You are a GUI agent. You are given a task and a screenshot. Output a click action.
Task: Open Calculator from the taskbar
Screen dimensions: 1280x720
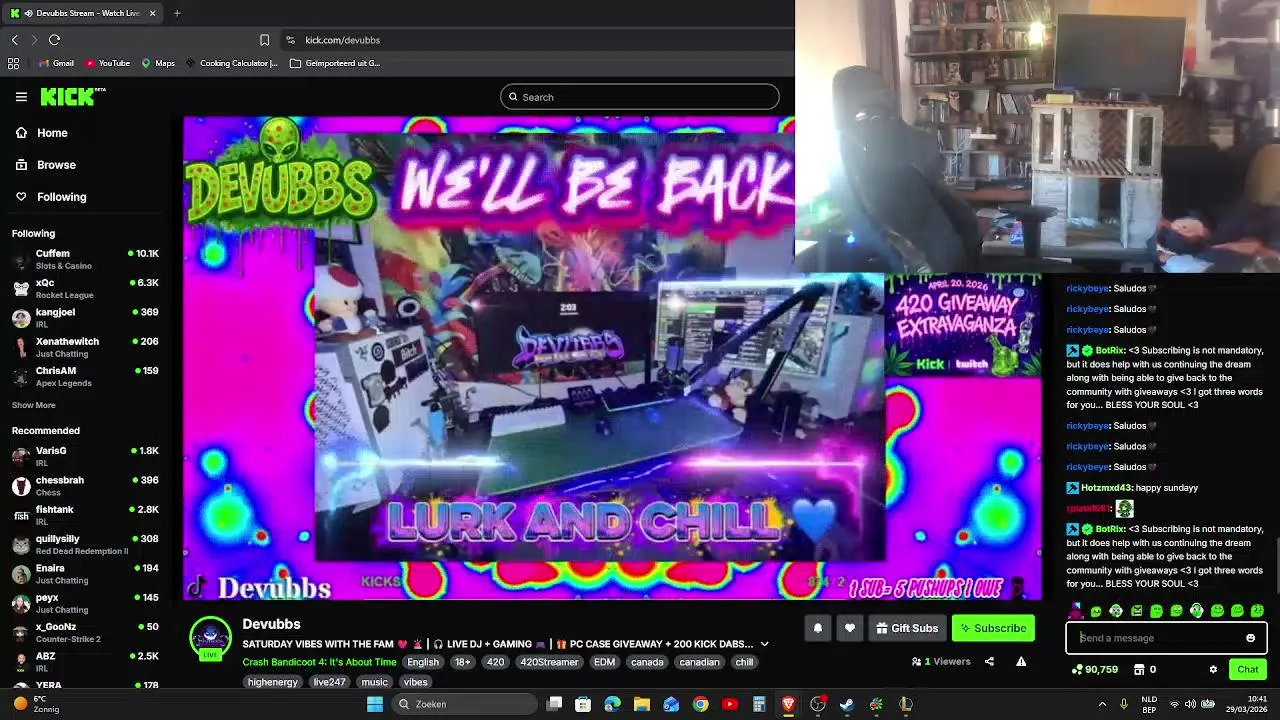click(x=759, y=704)
